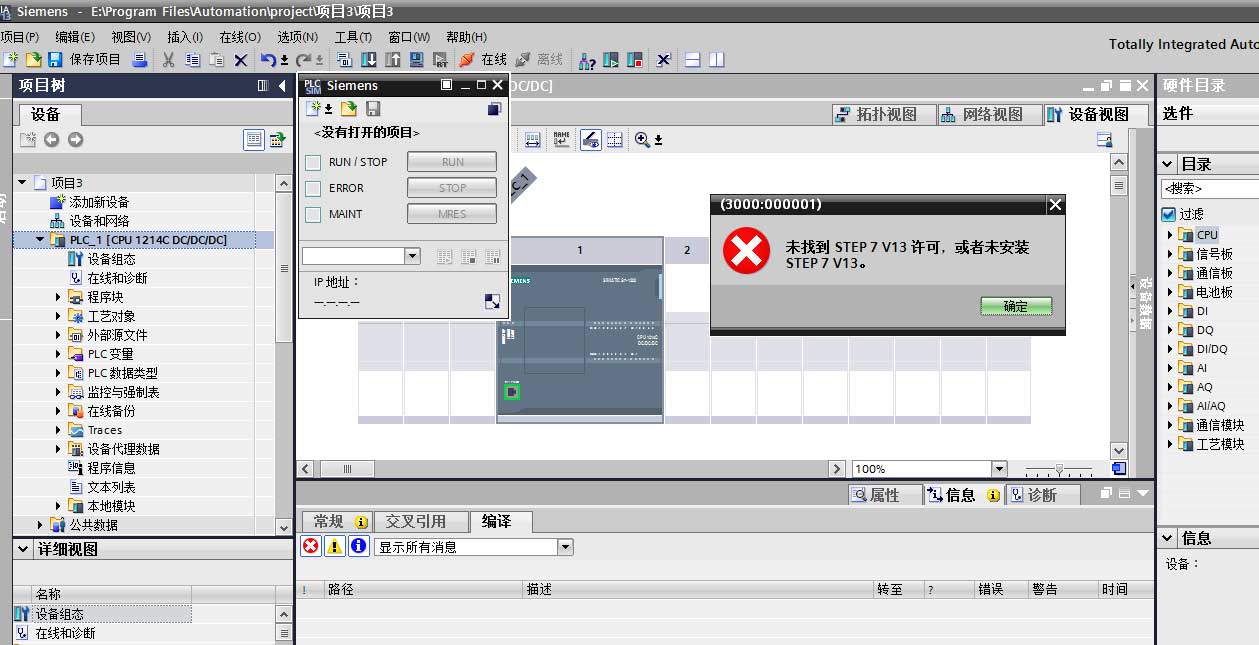The image size is (1259, 645).
Task: Click the copy icon in main toolbar
Action: pyautogui.click(x=193, y=60)
